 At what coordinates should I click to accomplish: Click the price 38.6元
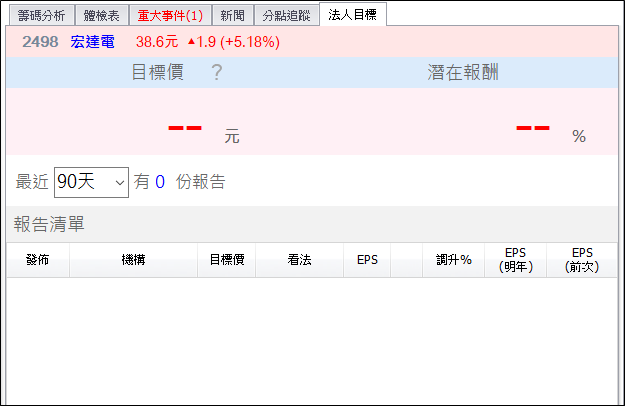157,42
